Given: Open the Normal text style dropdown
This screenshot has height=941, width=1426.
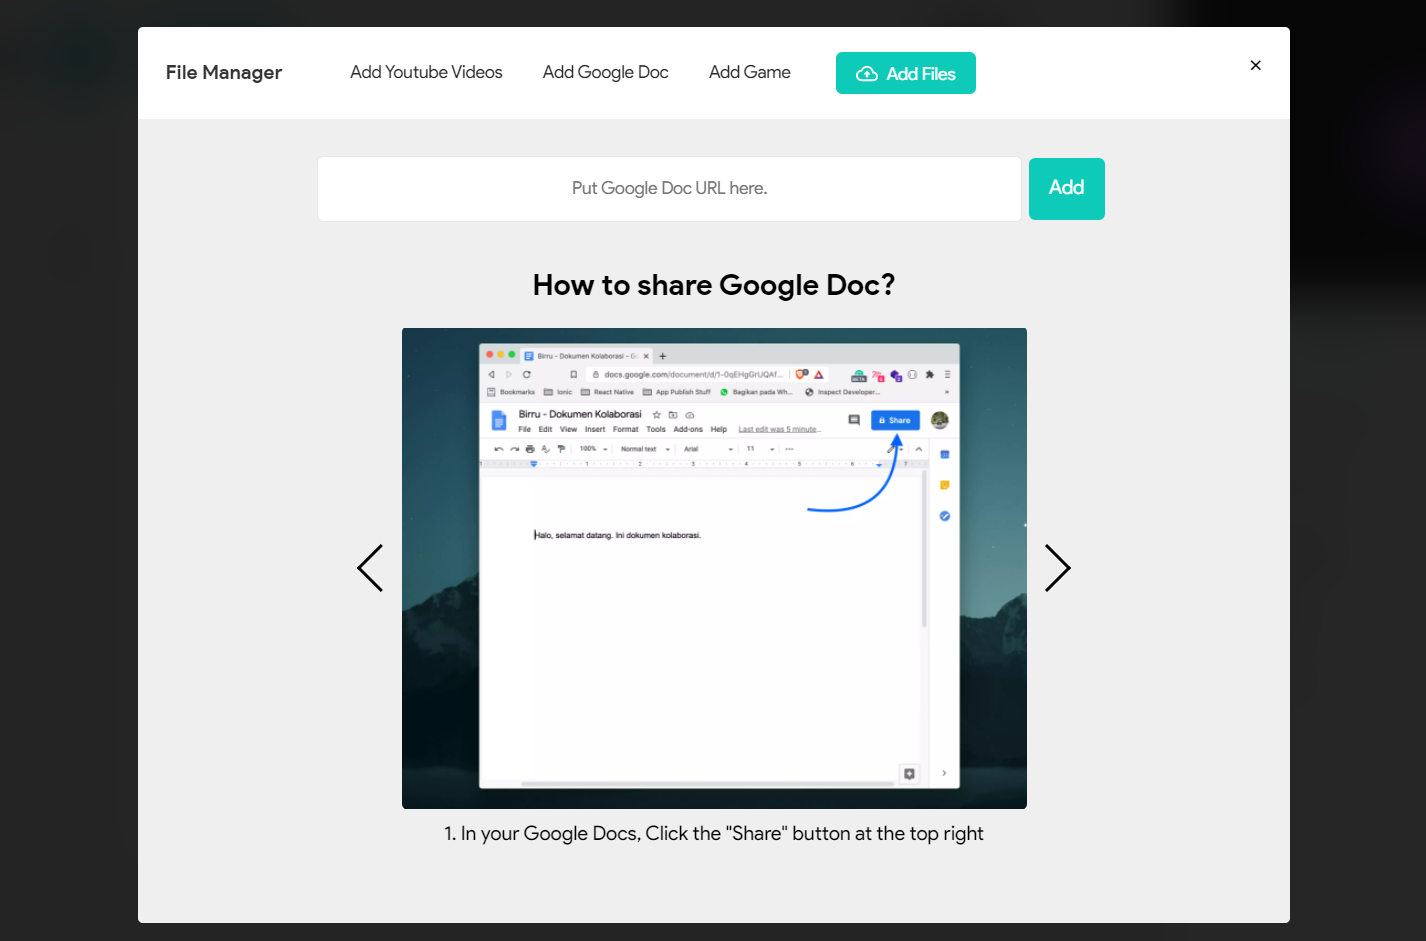Looking at the screenshot, I should (645, 449).
